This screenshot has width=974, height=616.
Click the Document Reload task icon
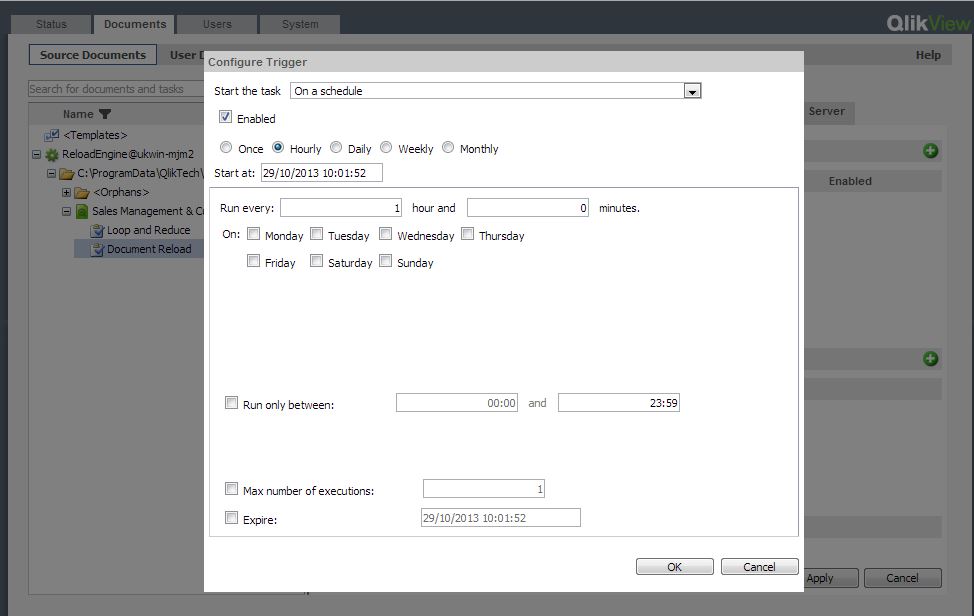coord(97,250)
